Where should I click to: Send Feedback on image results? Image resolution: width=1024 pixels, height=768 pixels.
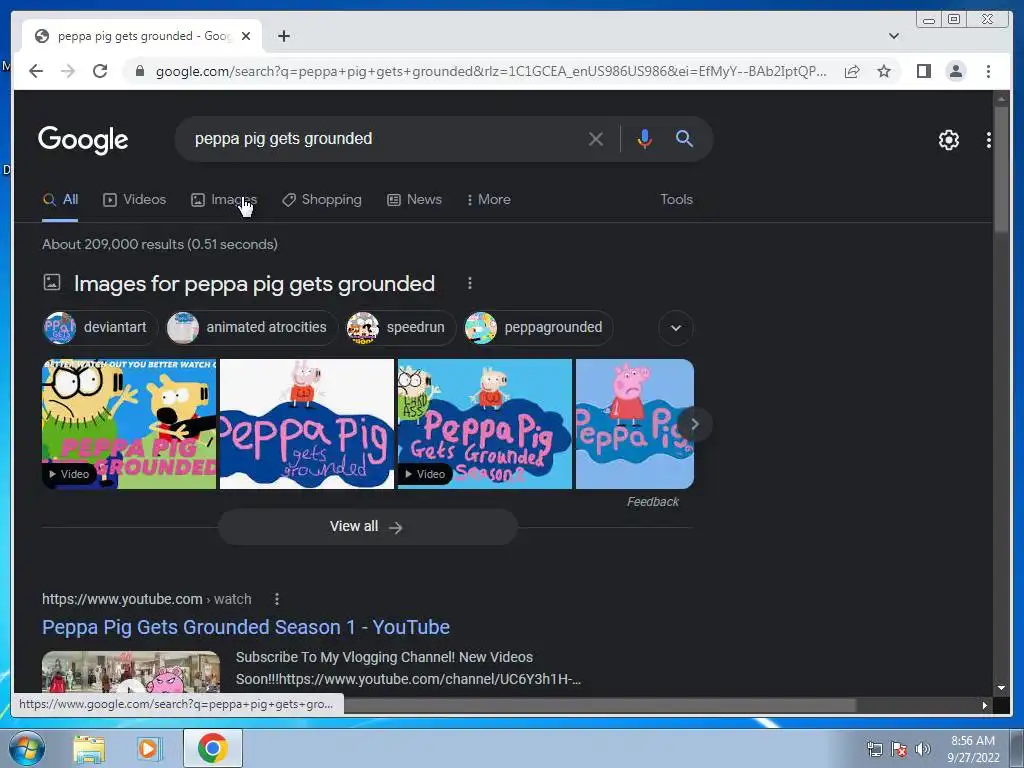tap(652, 502)
